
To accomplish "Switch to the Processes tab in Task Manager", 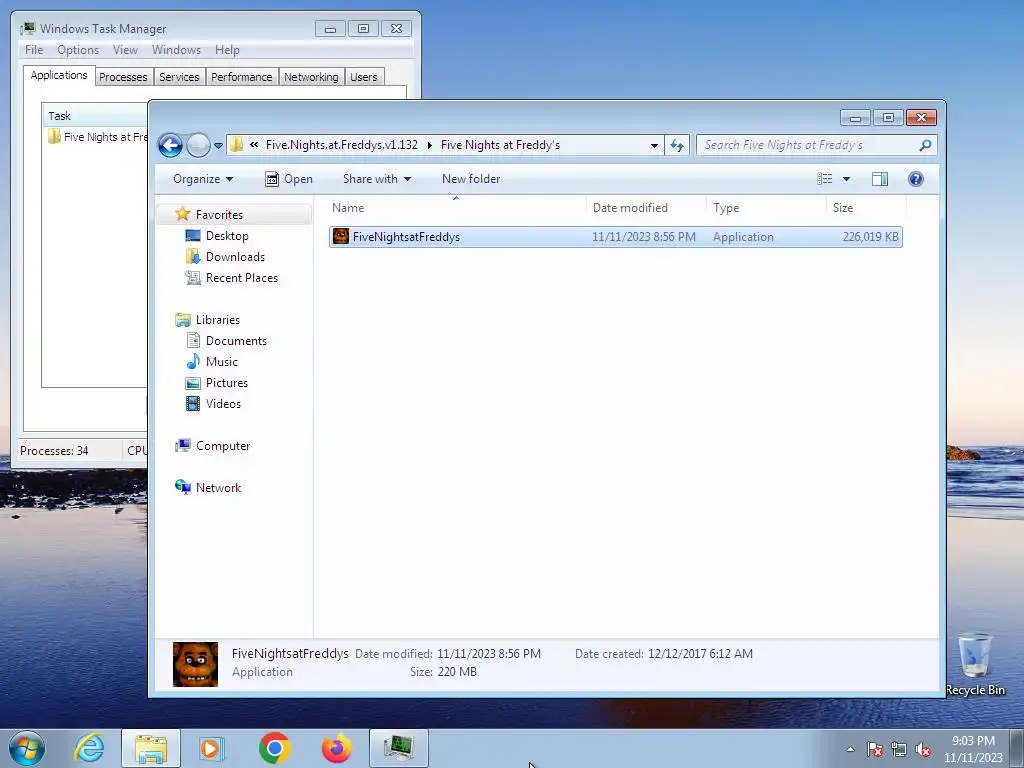I will 123,77.
